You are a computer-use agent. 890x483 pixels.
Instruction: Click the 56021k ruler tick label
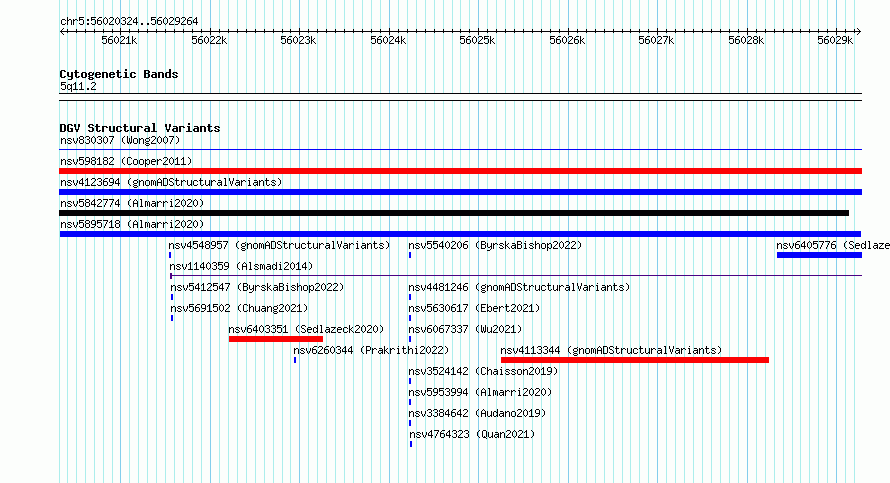[119, 40]
